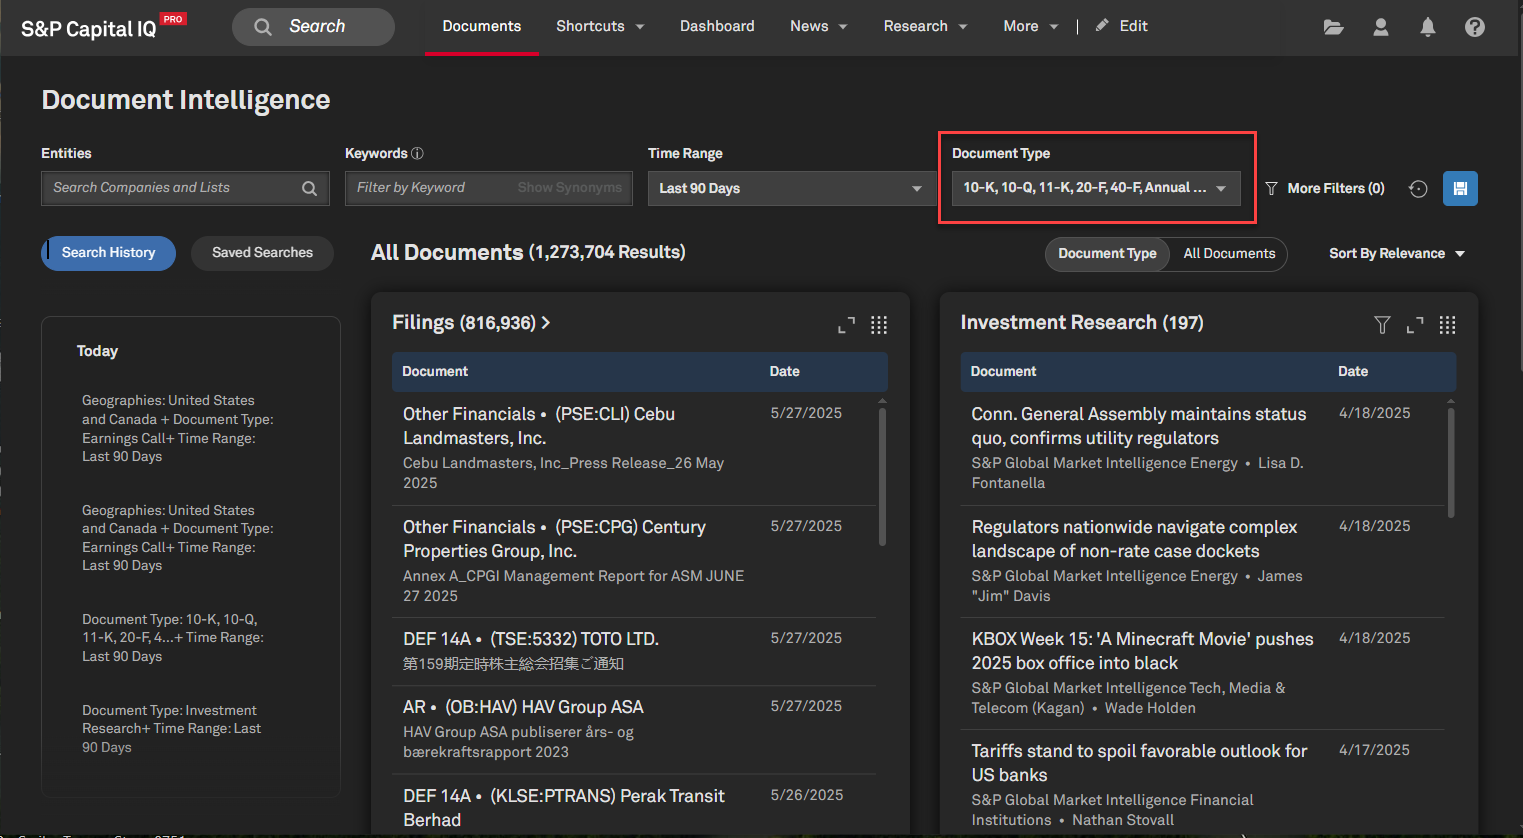
Task: Select the 10-K, 10-Q search history entry
Action: click(172, 637)
